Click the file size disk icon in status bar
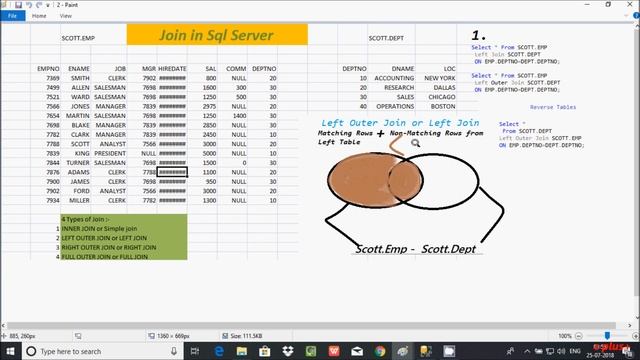The height and width of the screenshot is (360, 640). pos(225,336)
